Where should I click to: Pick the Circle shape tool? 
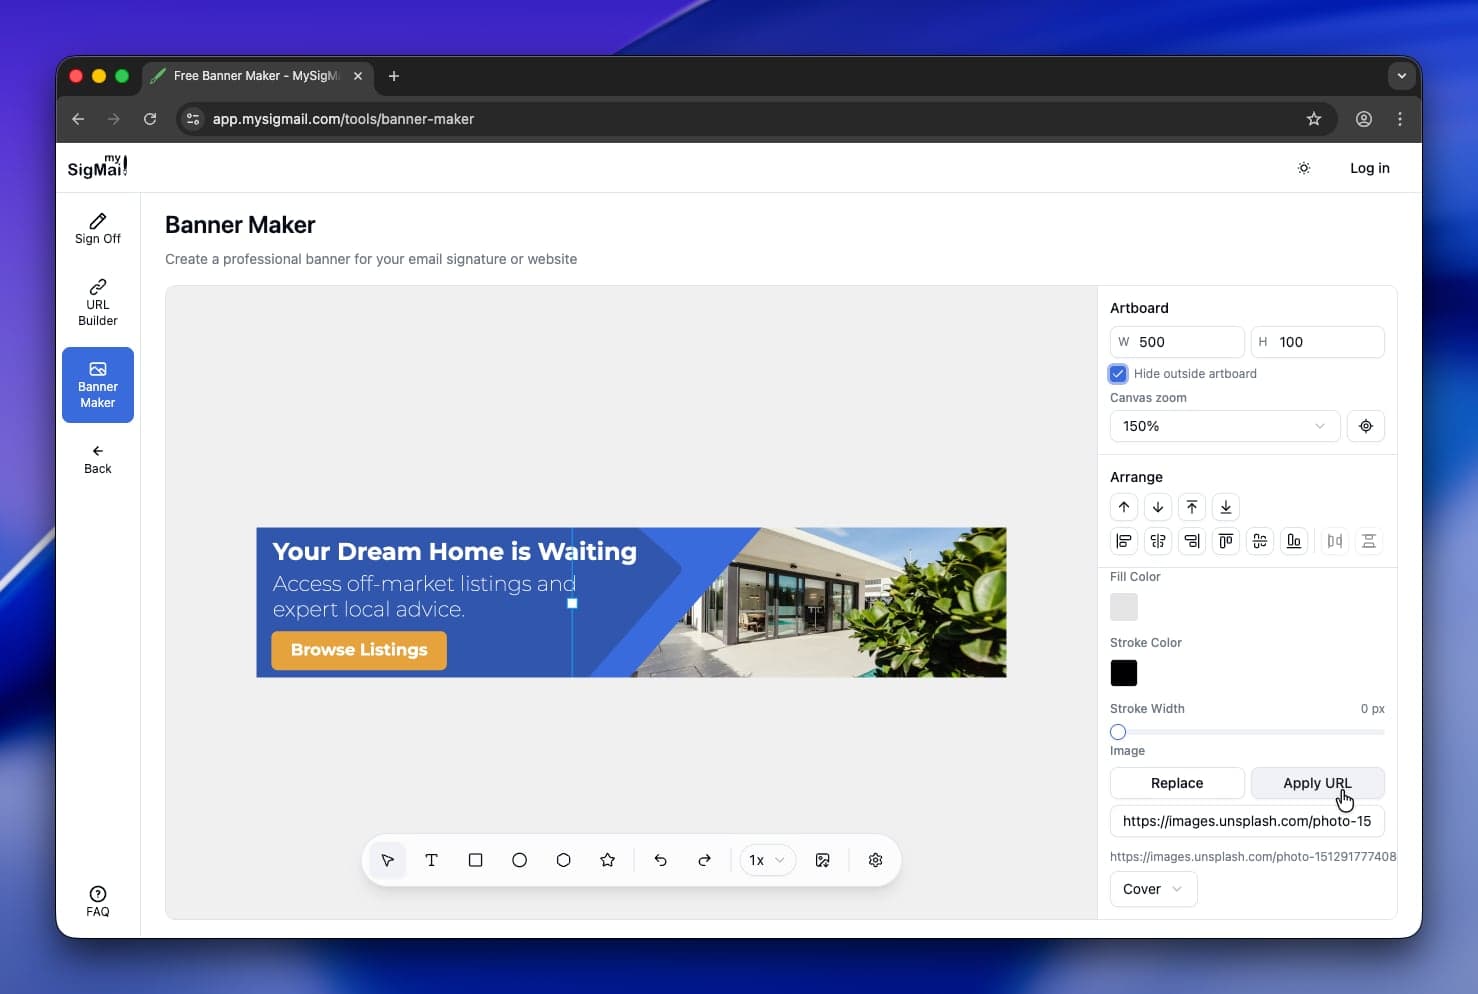pyautogui.click(x=519, y=860)
